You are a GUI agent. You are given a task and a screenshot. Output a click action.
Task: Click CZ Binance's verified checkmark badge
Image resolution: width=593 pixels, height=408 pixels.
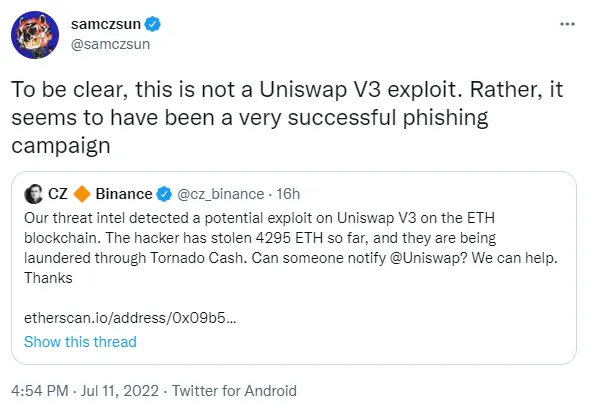(x=164, y=194)
